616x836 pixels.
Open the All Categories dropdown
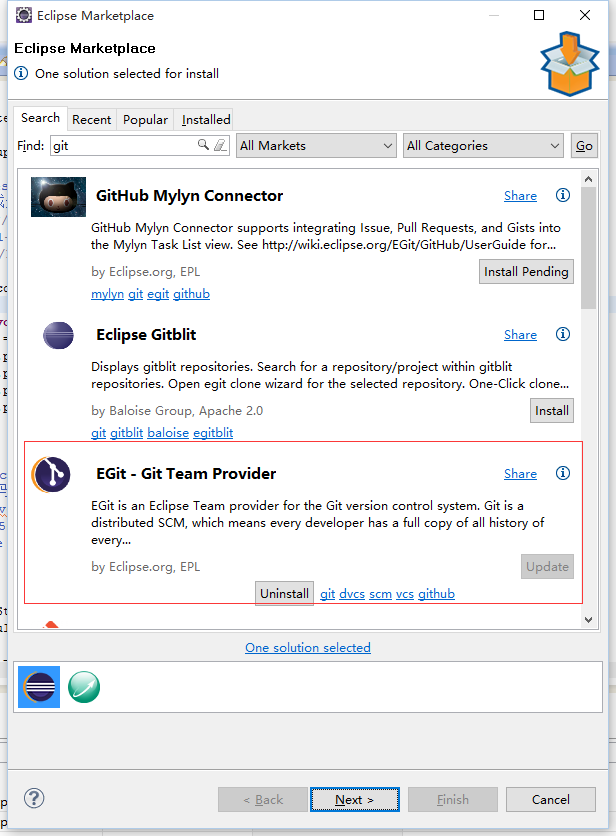[x=483, y=146]
